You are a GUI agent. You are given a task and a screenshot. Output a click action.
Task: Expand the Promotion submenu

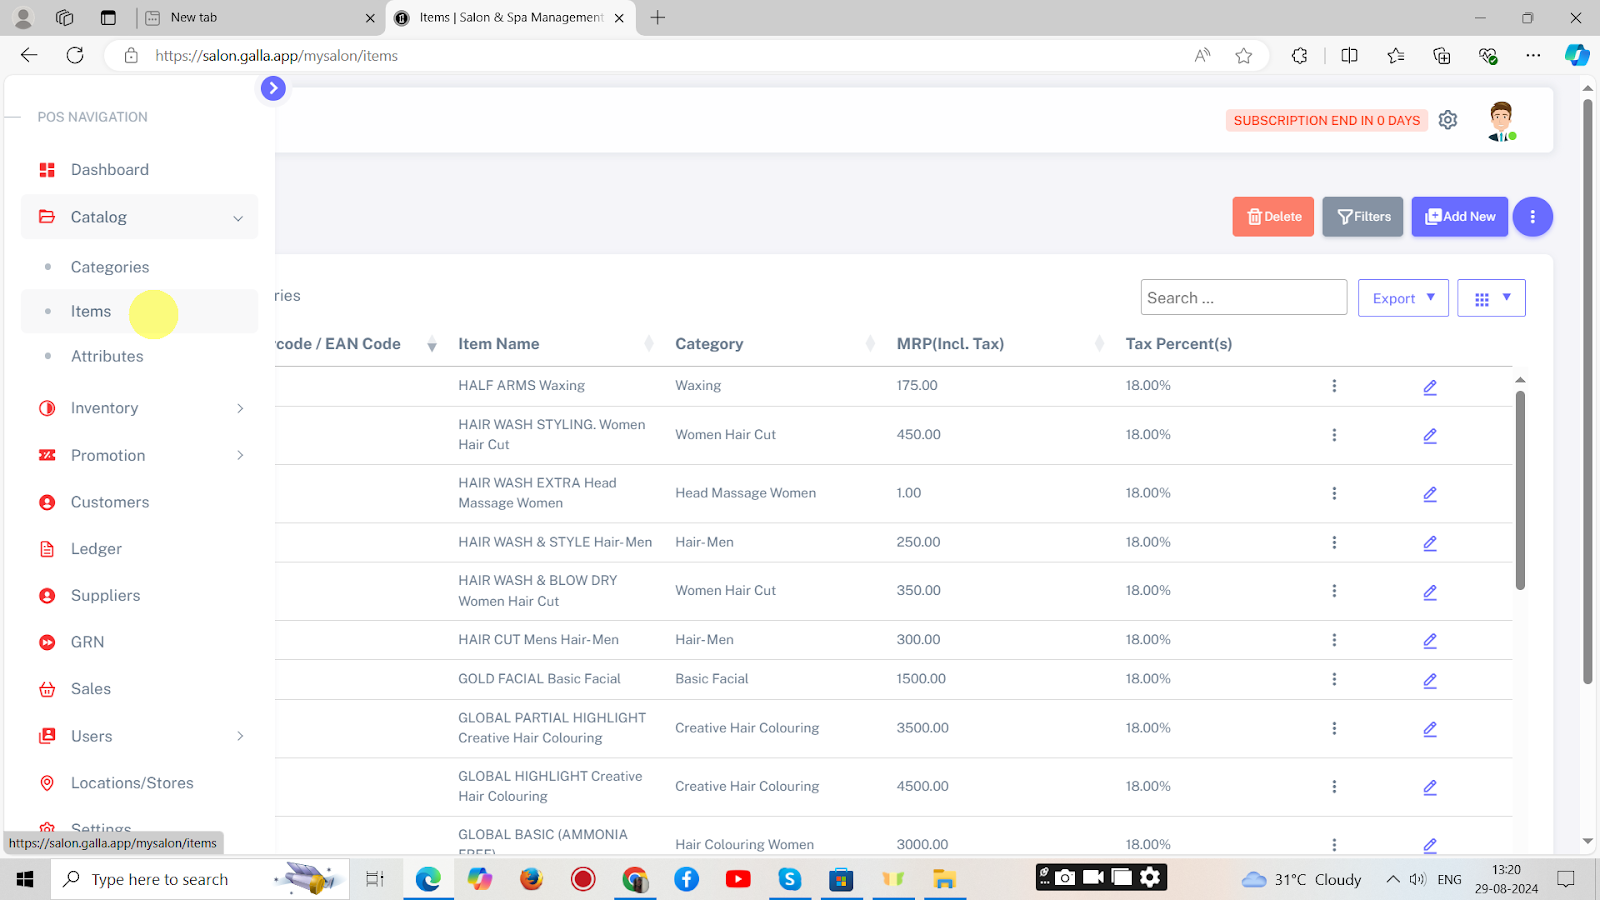[139, 455]
